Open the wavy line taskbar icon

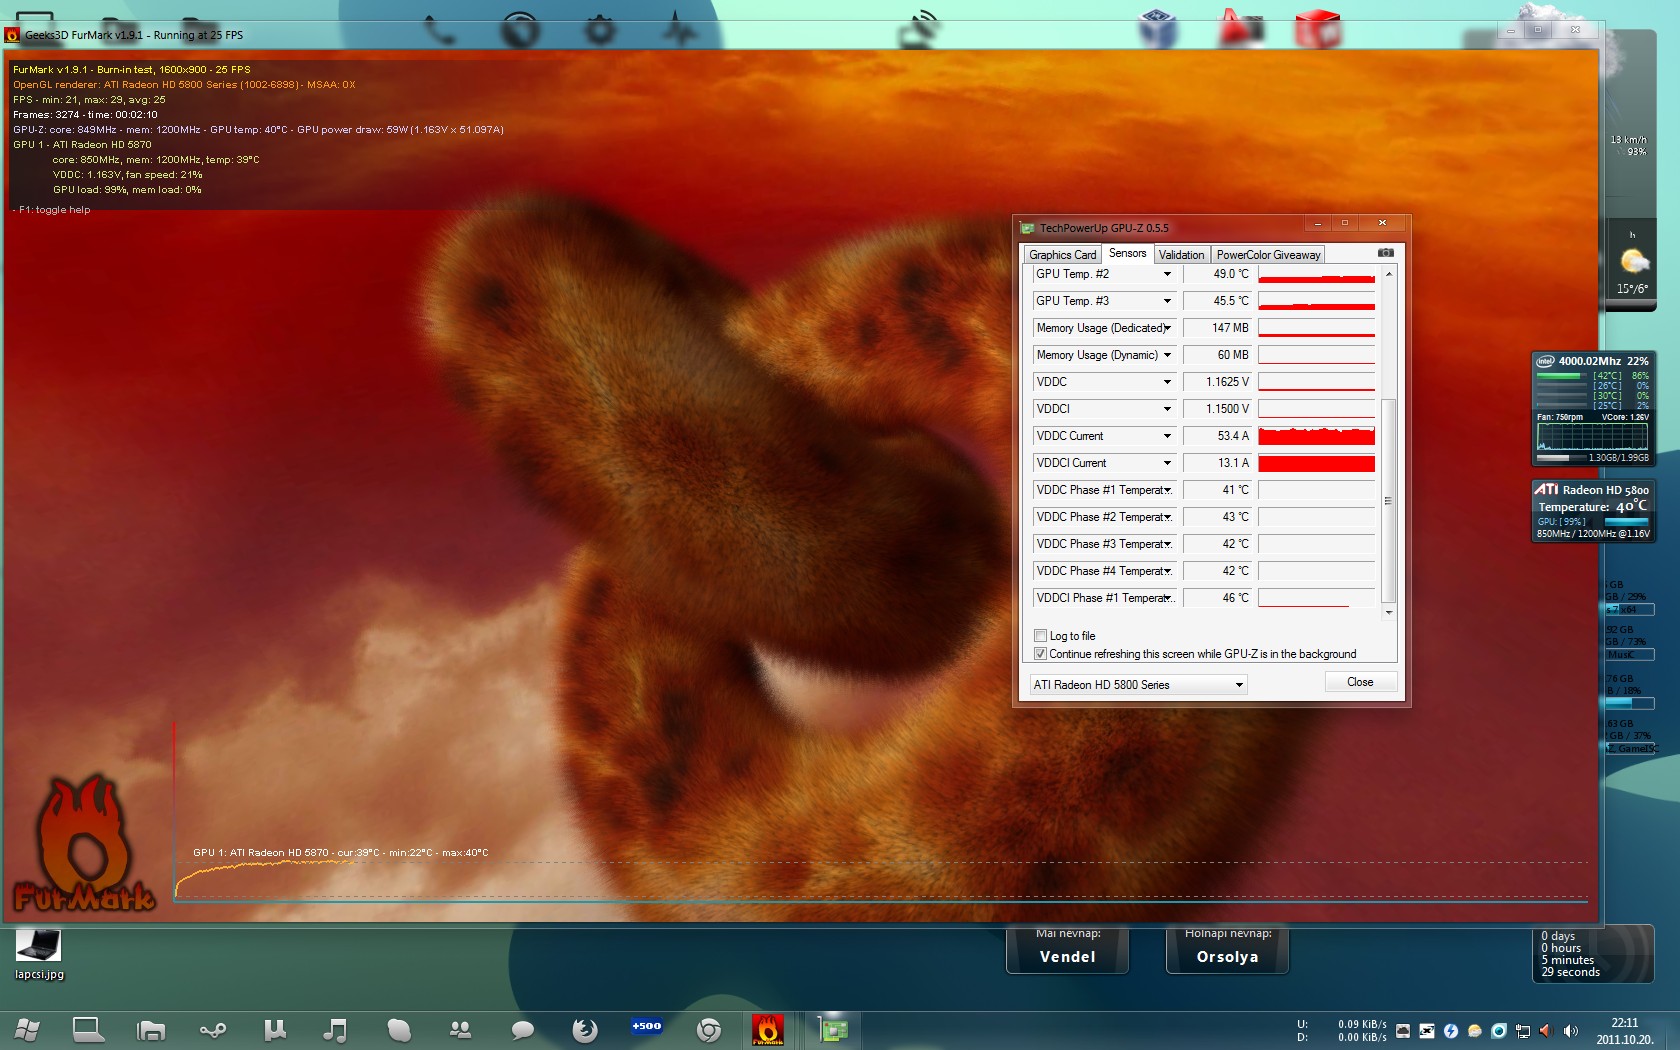[x=213, y=1029]
